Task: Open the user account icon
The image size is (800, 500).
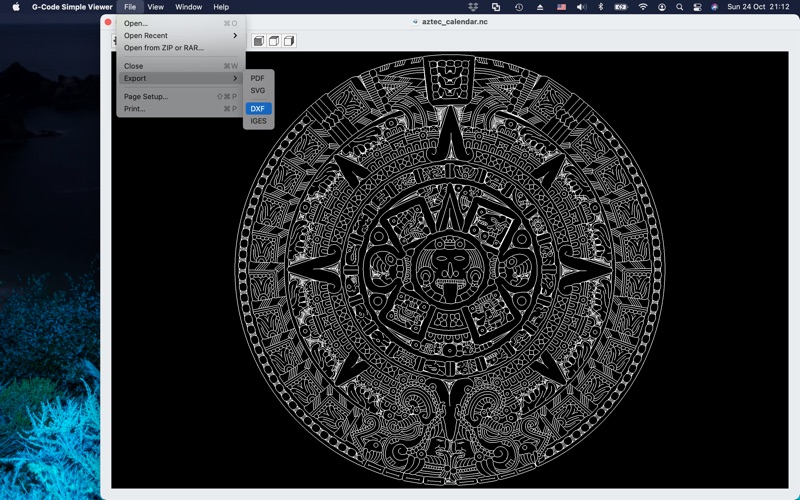Action: [662, 7]
